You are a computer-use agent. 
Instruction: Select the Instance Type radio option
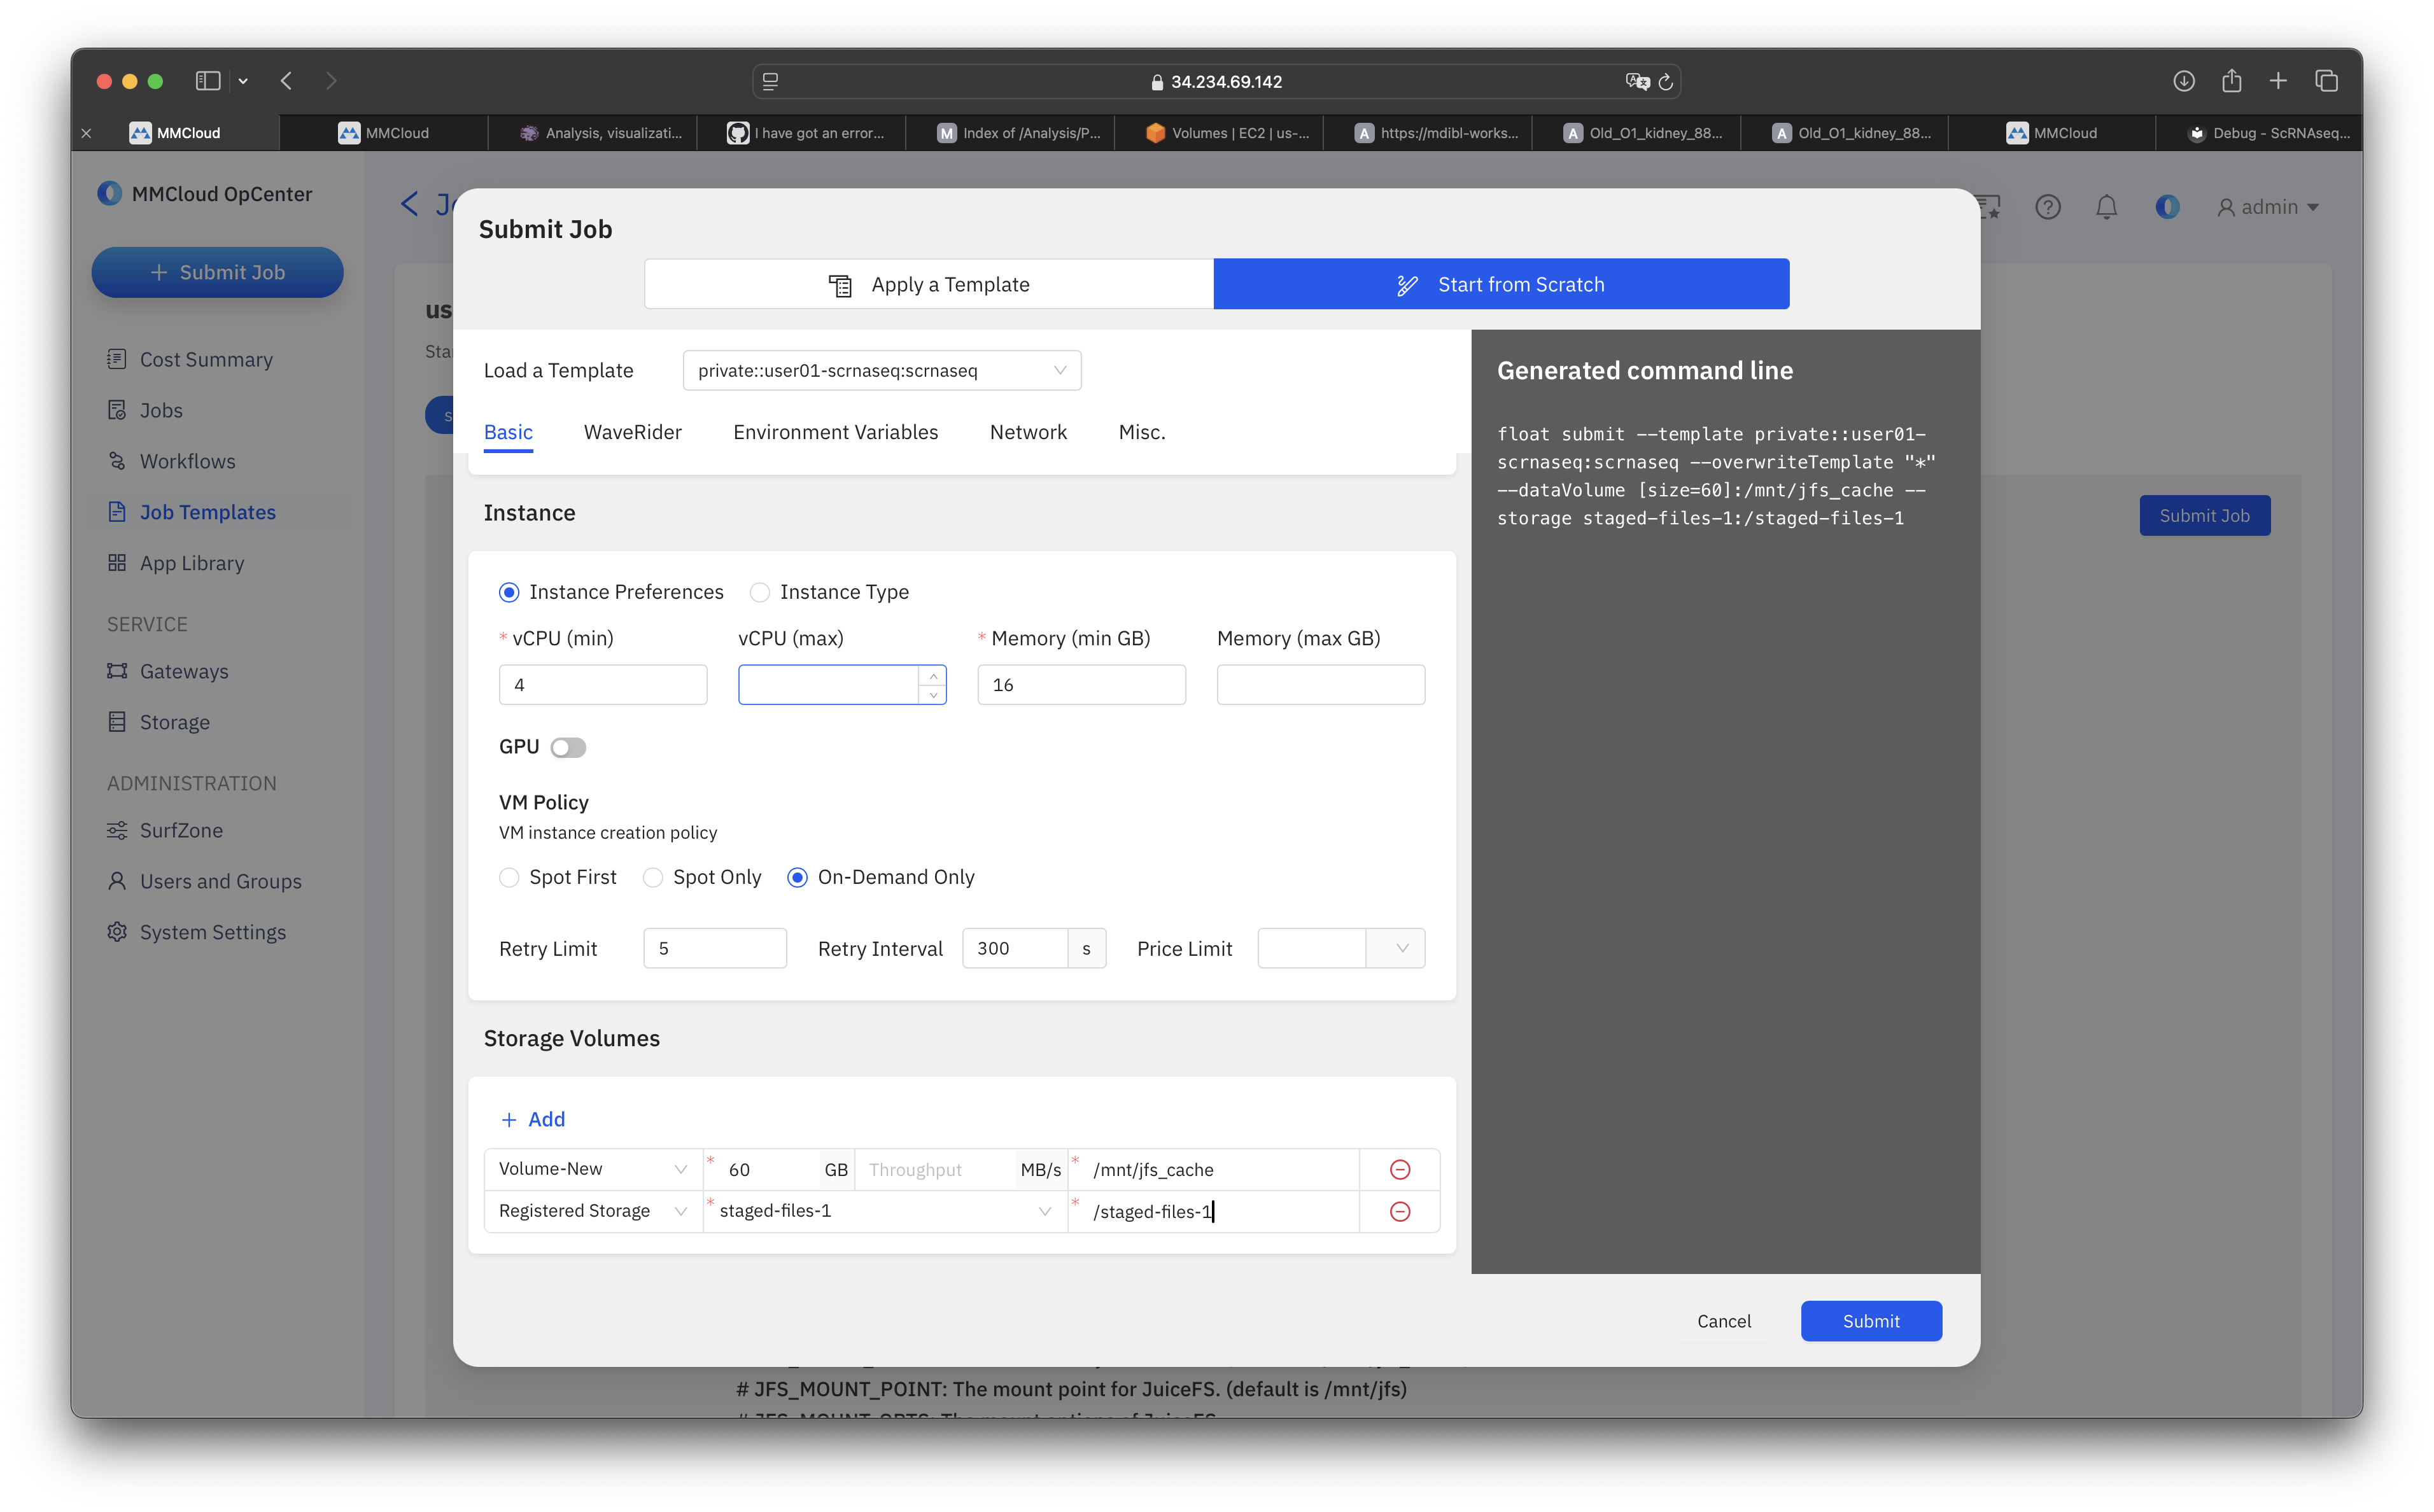click(x=760, y=592)
